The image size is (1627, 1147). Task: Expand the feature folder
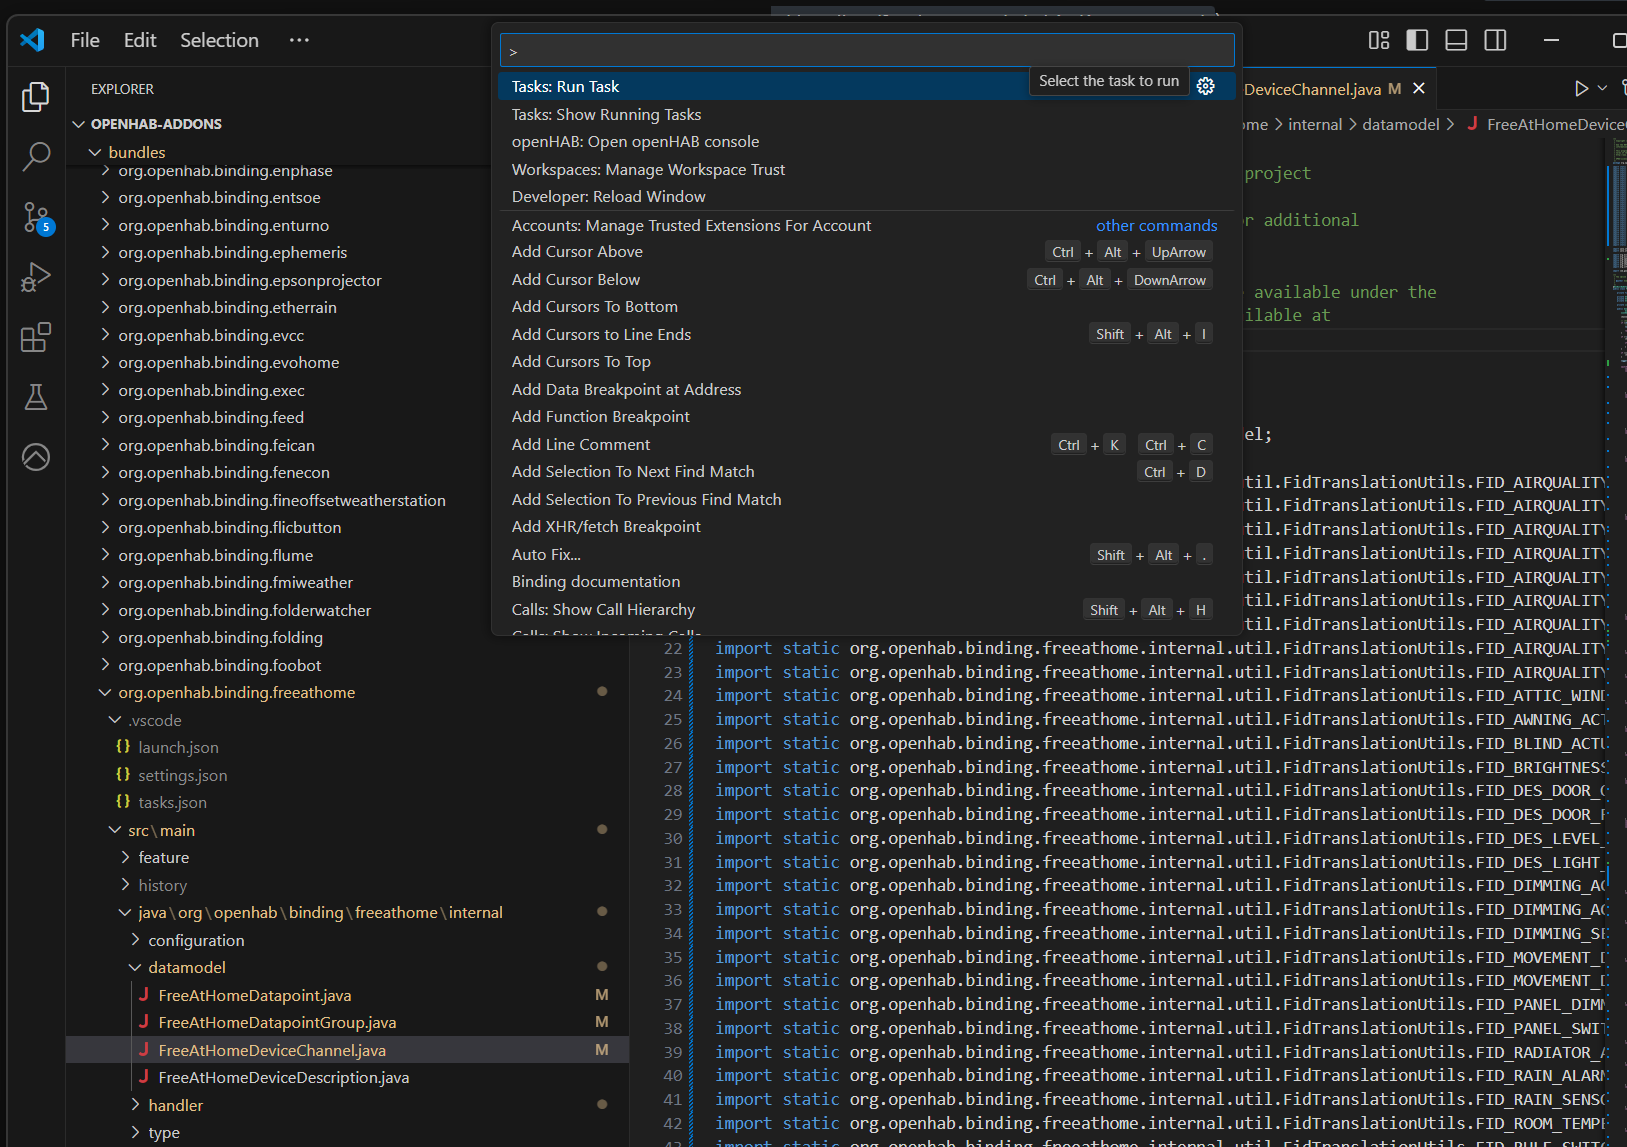(x=163, y=857)
